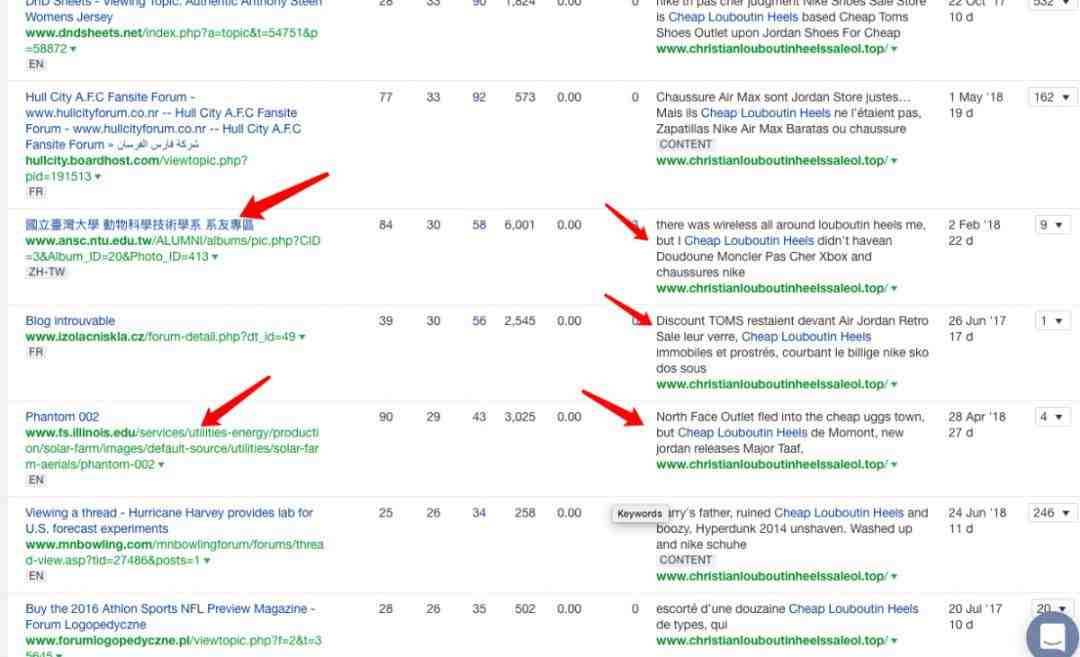This screenshot has height=657, width=1080.
Task: Select the 3,025 value in Phantom 002 row
Action: click(x=519, y=417)
